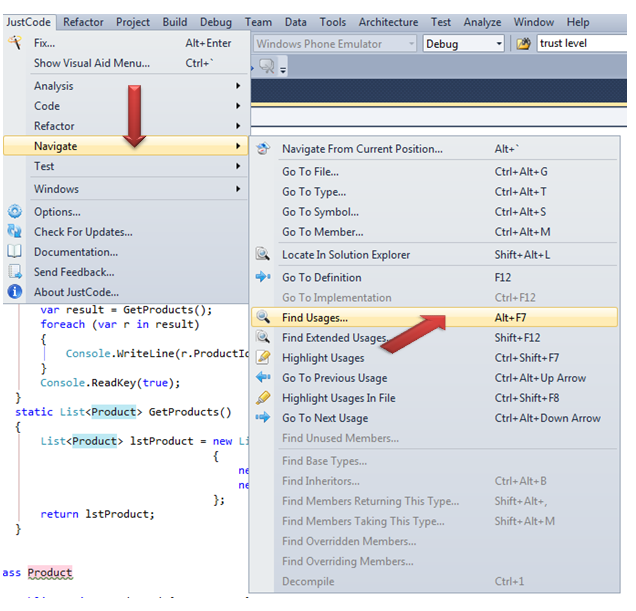The image size is (636, 611).
Task: Select Find Extended Usages entry
Action: pyautogui.click(x=334, y=338)
